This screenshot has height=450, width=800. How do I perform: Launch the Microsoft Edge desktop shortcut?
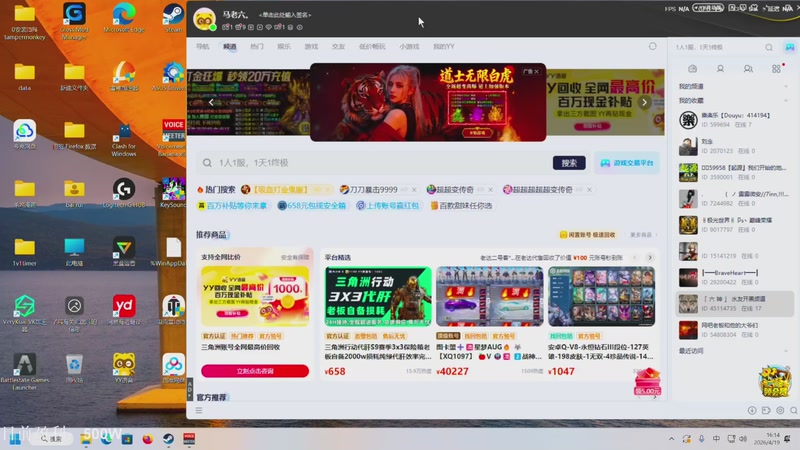click(x=123, y=18)
